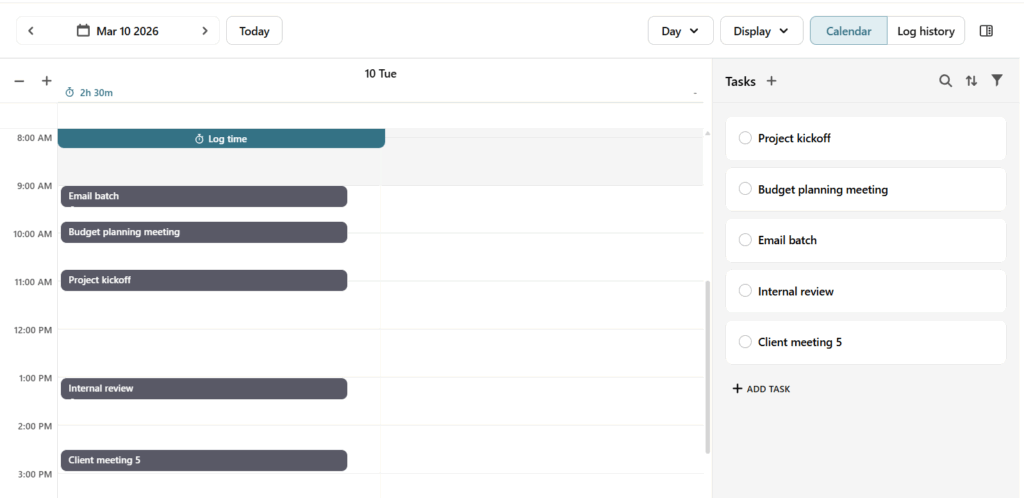Zoom out calendar with minus icon
This screenshot has height=498, width=1024.
[19, 81]
